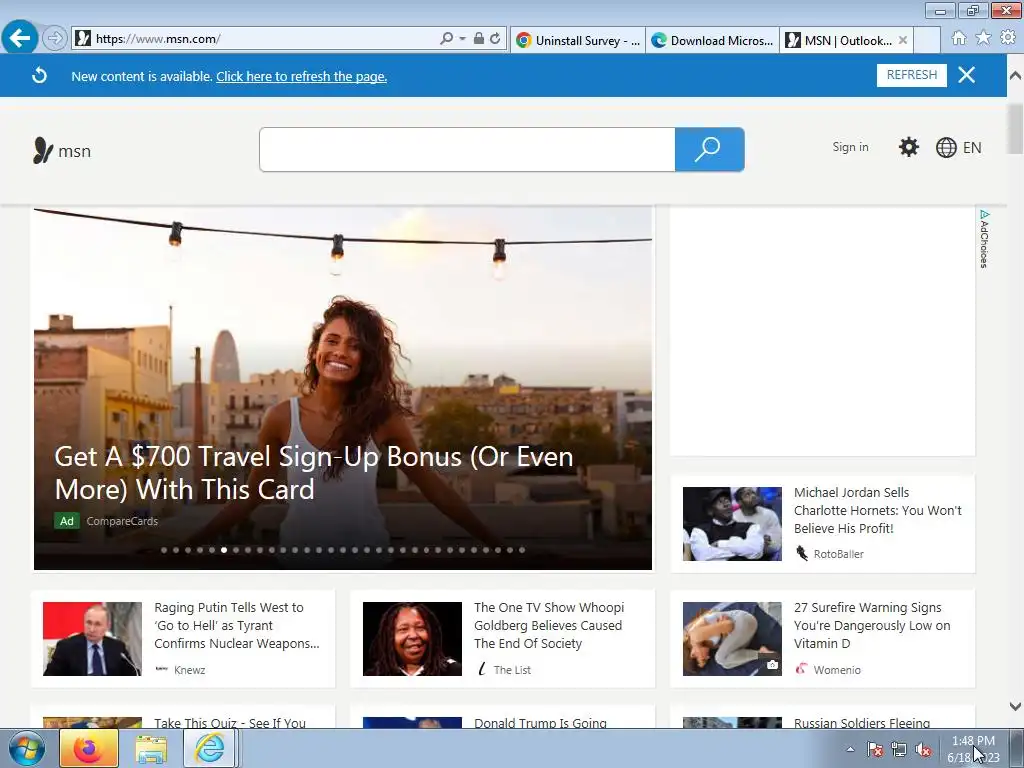Click the address bar search magnifier icon

[447, 39]
